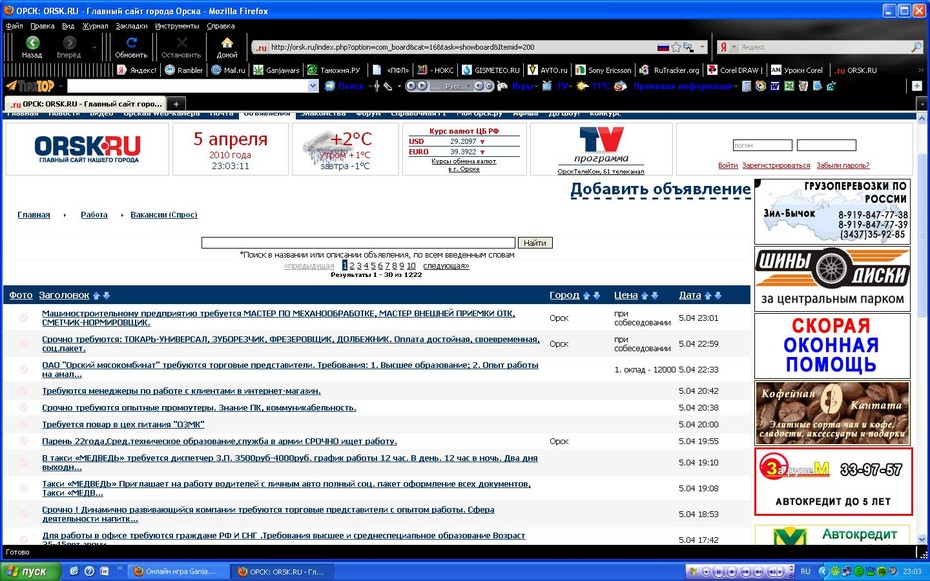The image size is (930, 581).
Task: Click the search magnifier in Yandex box
Action: [x=916, y=47]
